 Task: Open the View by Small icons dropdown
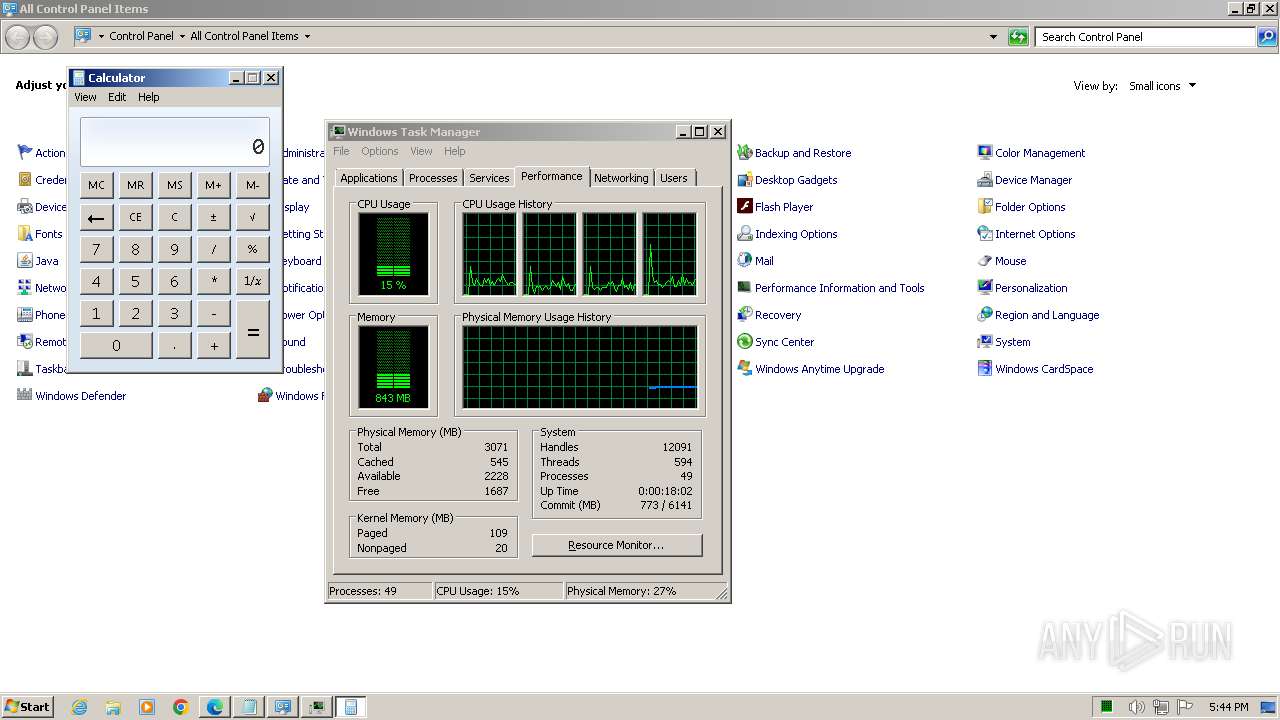[x=1162, y=86]
